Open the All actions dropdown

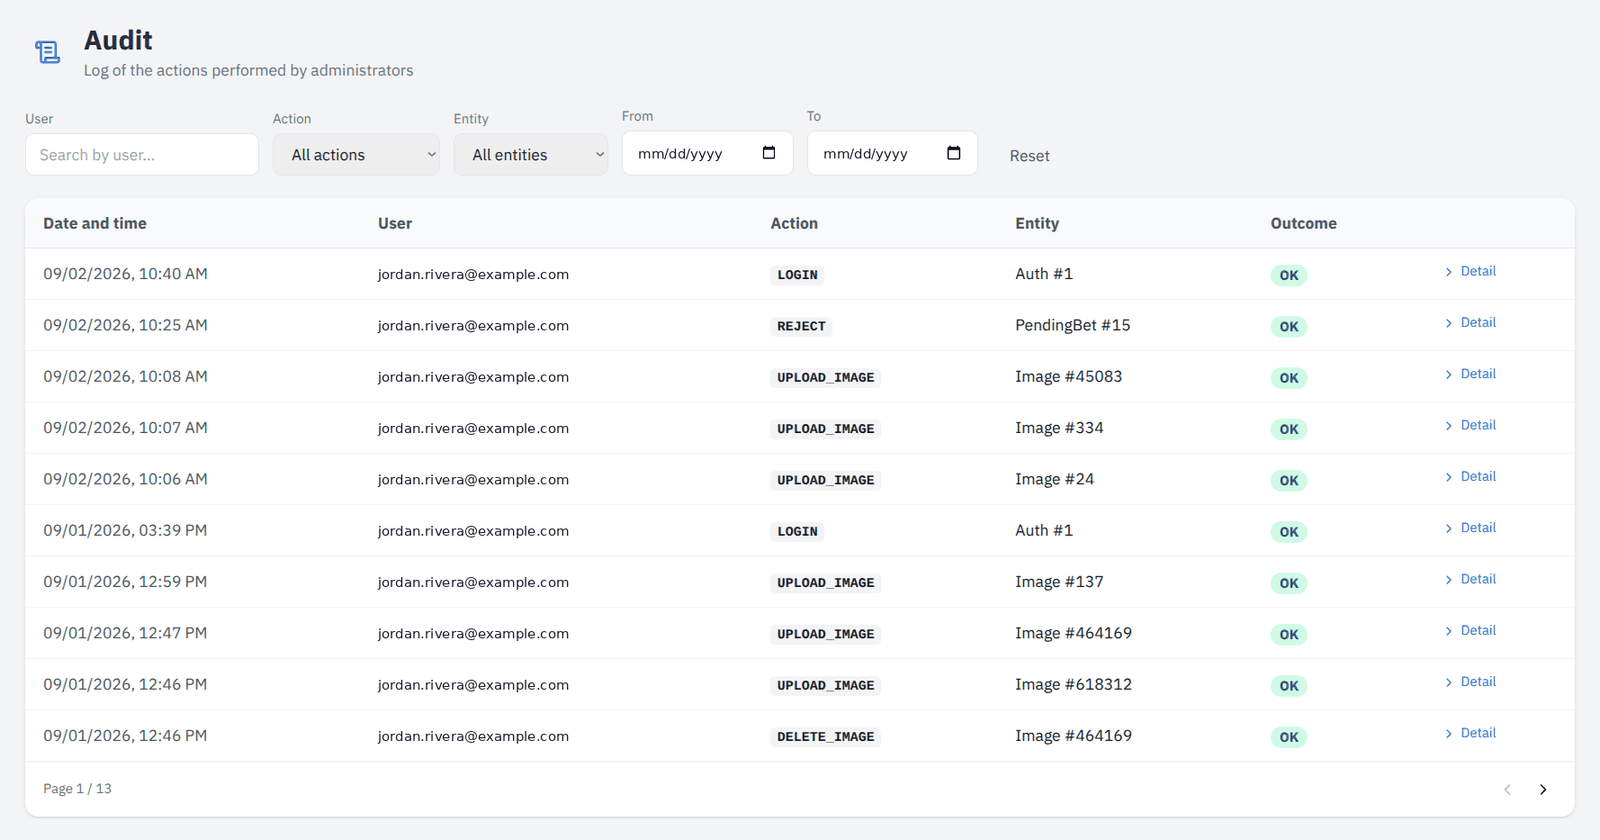pyautogui.click(x=356, y=155)
